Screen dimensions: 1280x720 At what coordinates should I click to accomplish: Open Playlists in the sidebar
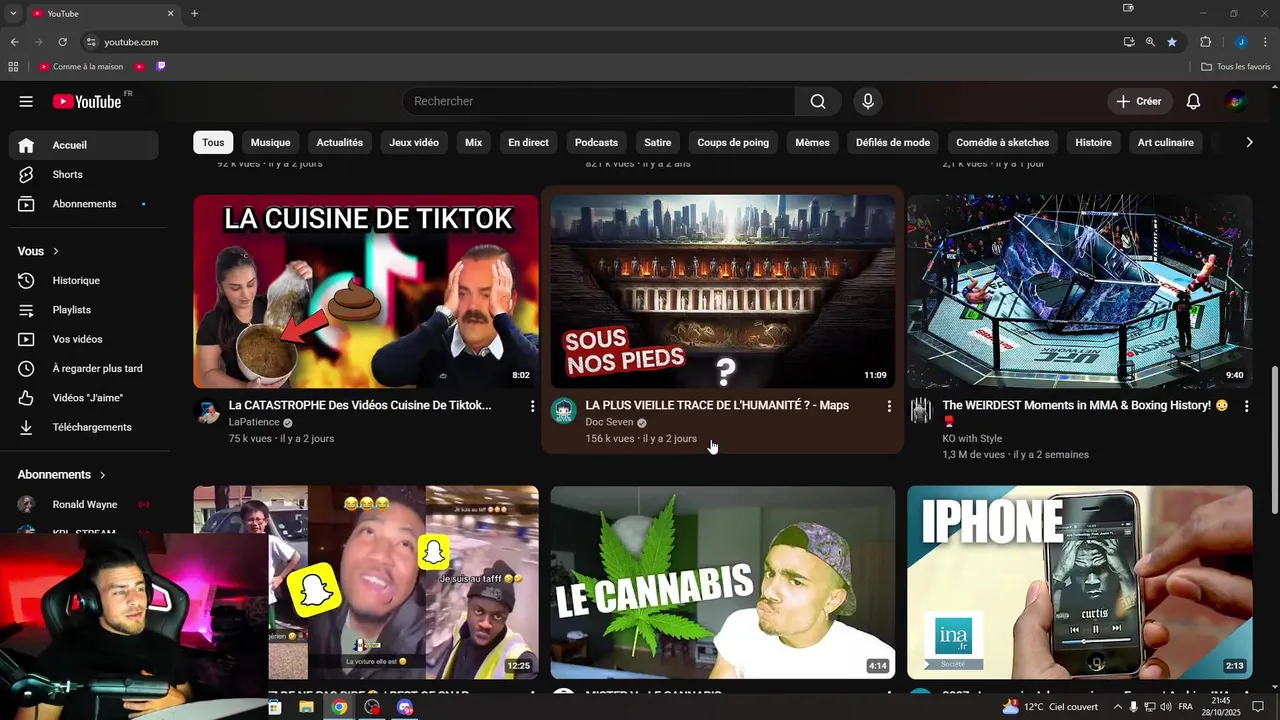[x=84, y=310]
